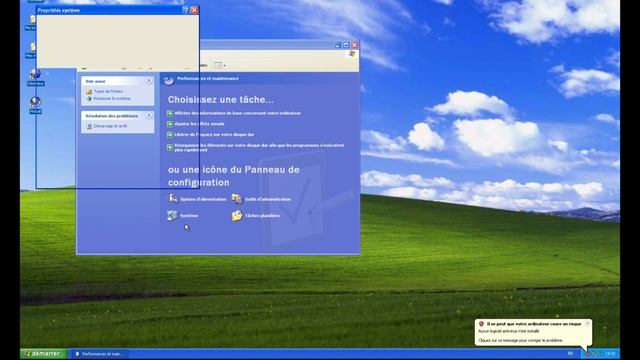
Task: Open Démarrage et arrêt troubleshooting link
Action: pyautogui.click(x=110, y=126)
